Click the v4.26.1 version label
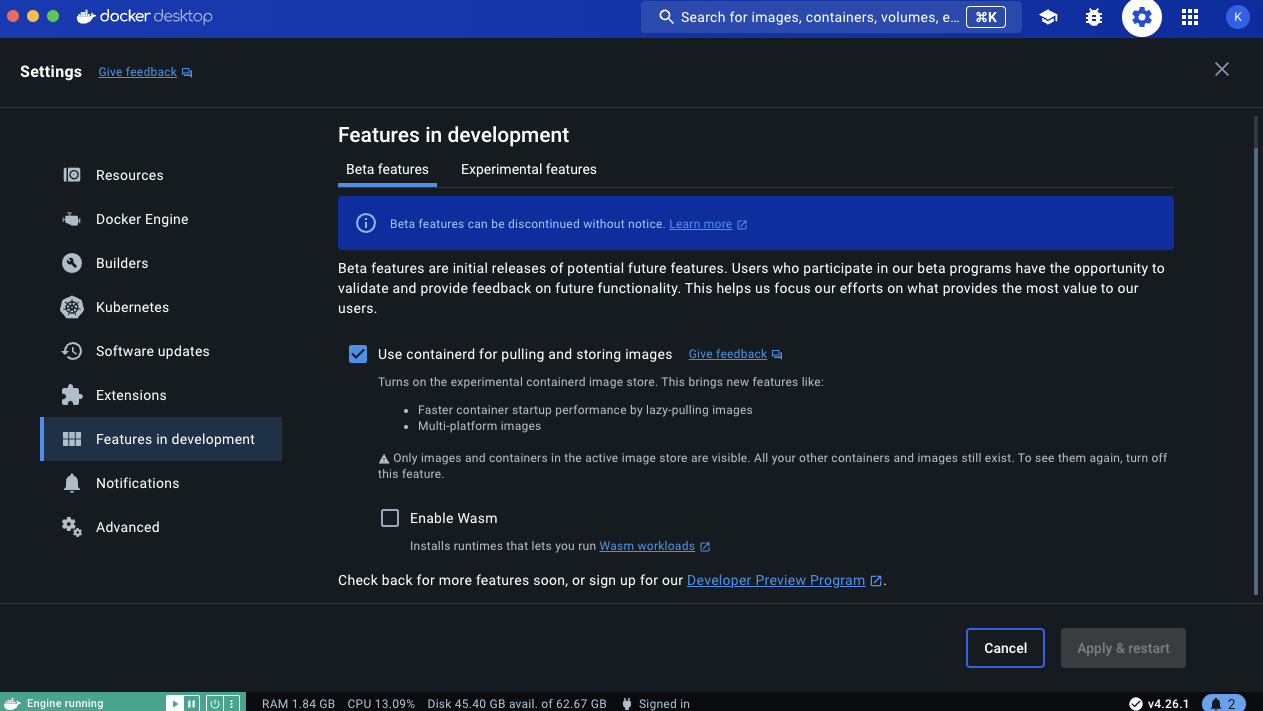 point(1168,703)
